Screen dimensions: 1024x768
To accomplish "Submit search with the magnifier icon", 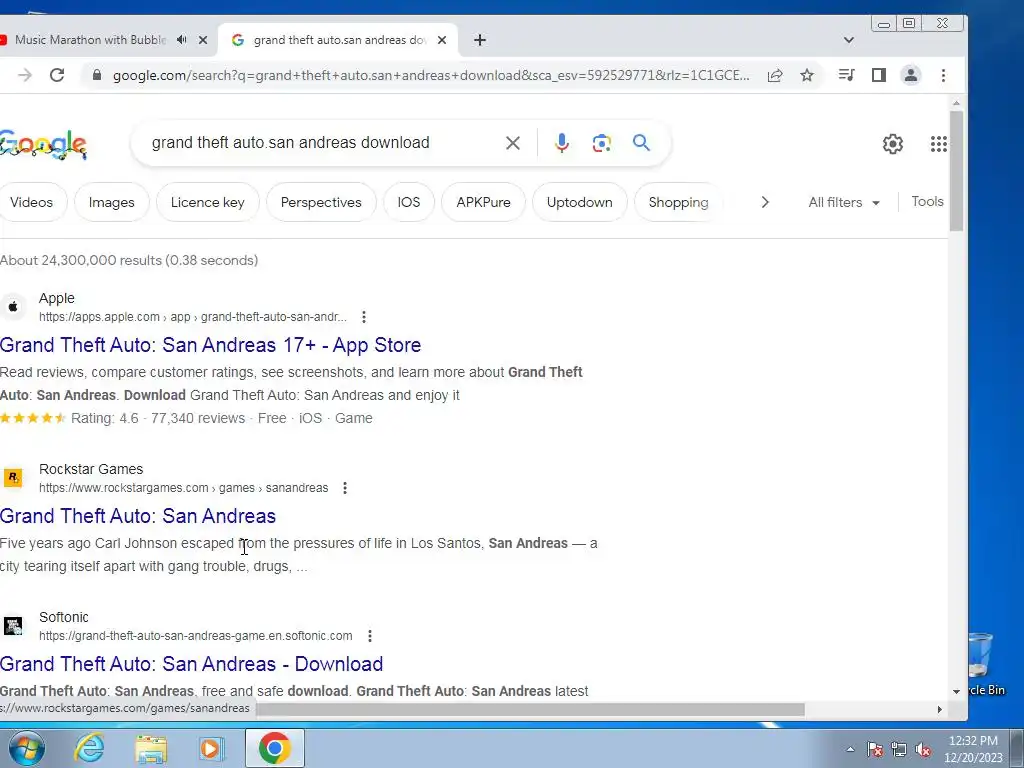I will coord(641,143).
